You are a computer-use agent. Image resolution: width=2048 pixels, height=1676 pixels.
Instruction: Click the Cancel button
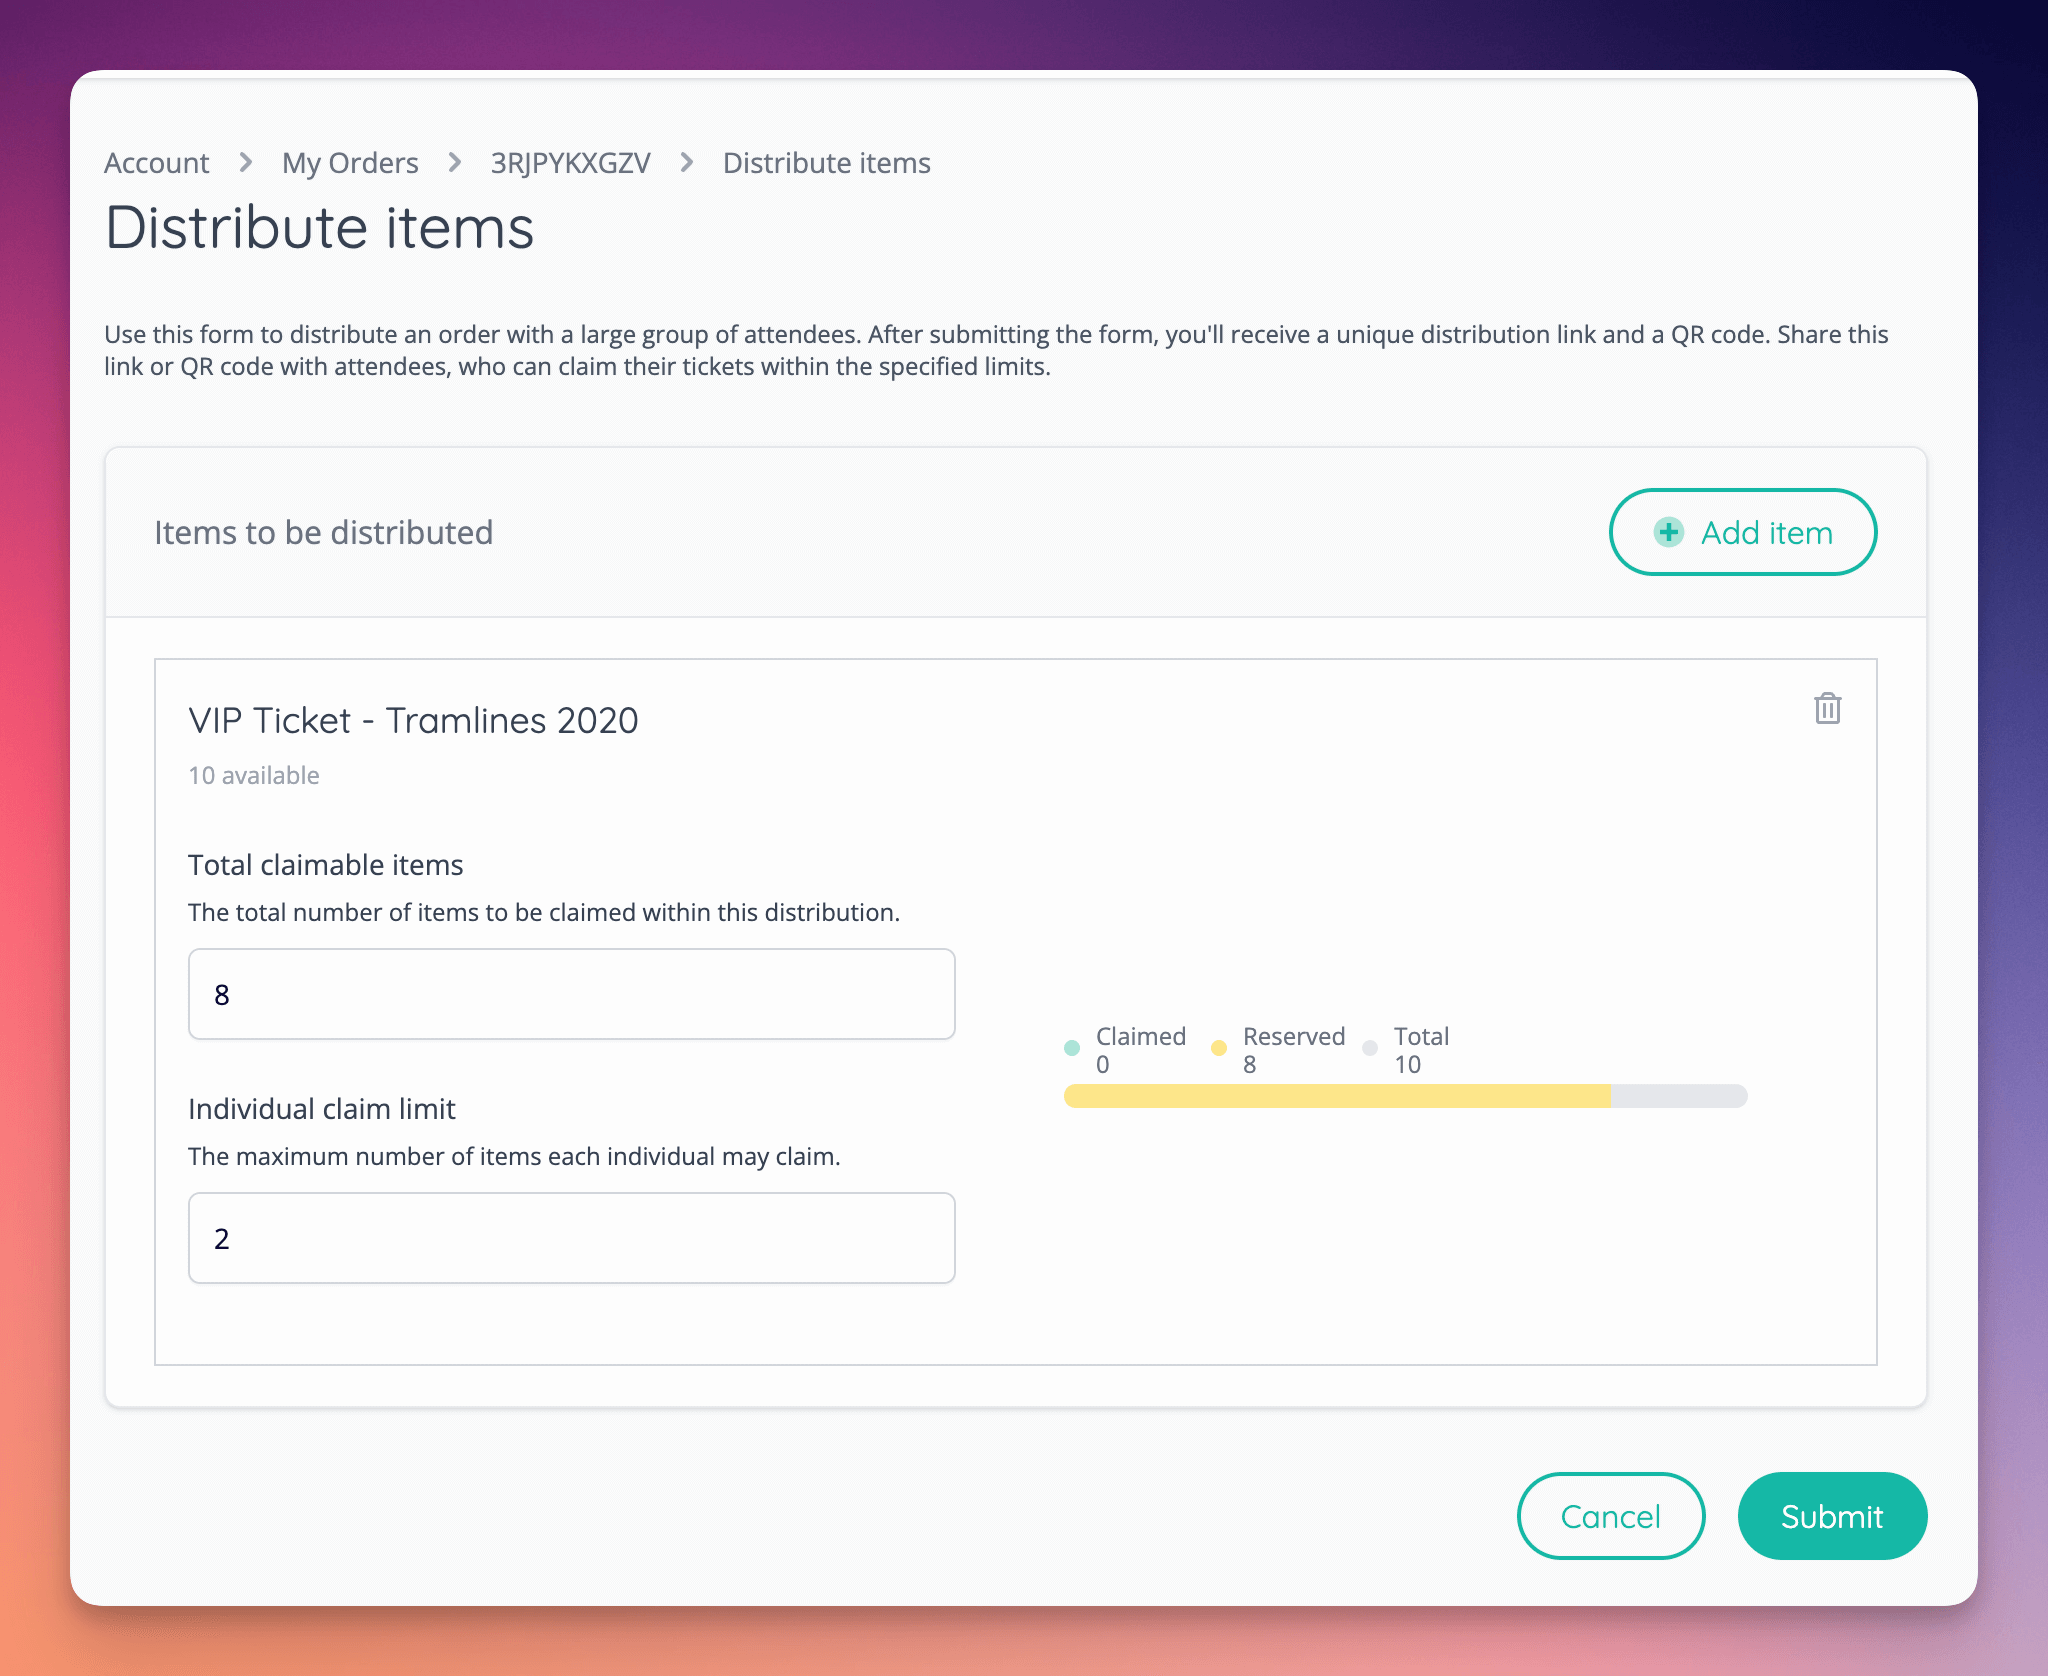(x=1611, y=1516)
